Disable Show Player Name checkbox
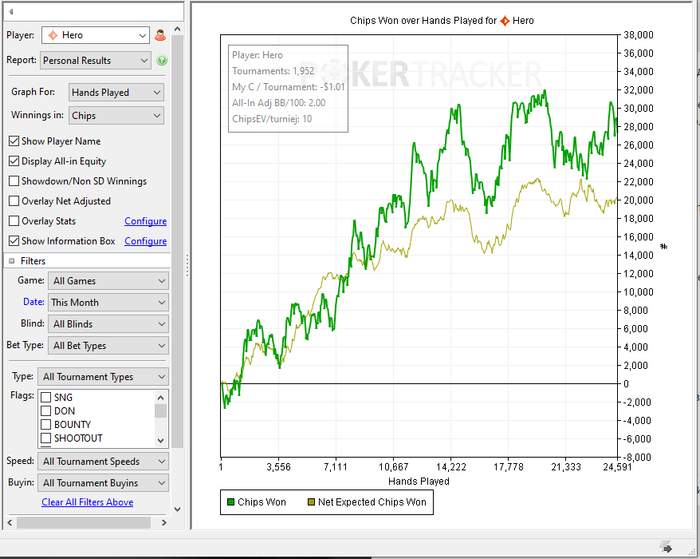The image size is (700, 559). click(x=14, y=141)
